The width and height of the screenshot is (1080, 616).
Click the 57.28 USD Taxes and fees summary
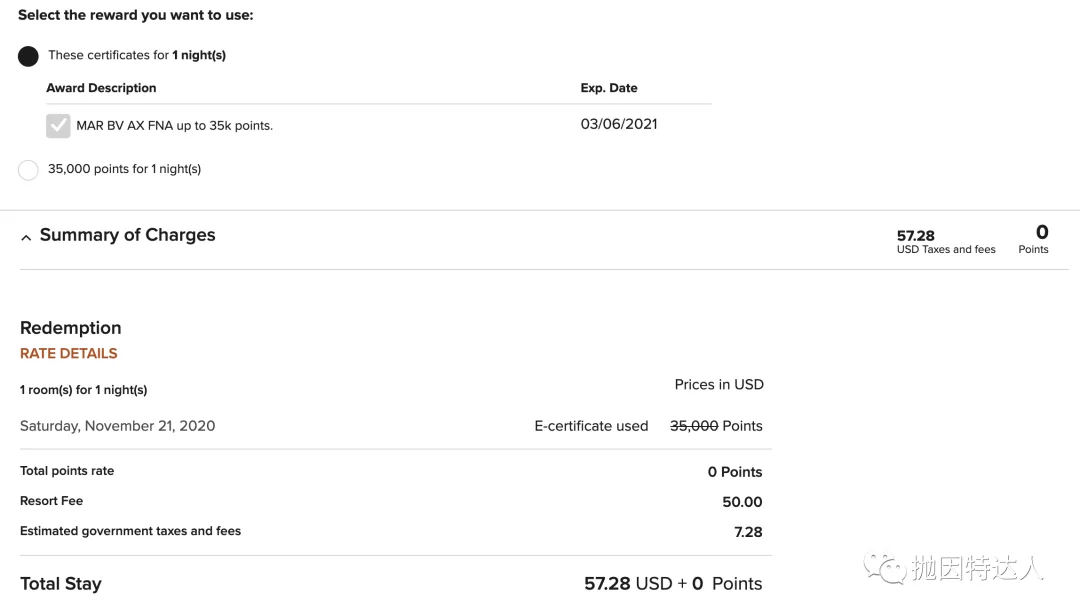(x=946, y=242)
